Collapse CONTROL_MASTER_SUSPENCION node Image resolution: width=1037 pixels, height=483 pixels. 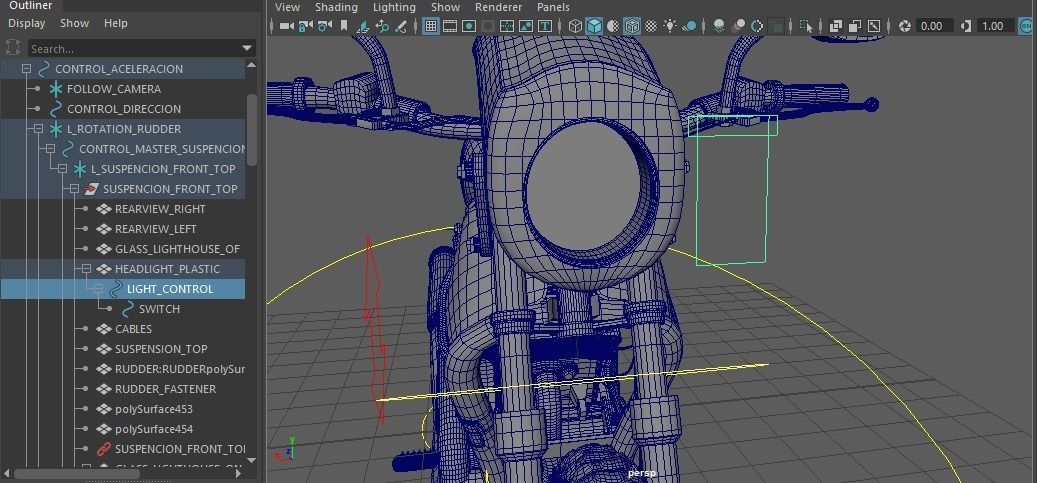(x=50, y=149)
